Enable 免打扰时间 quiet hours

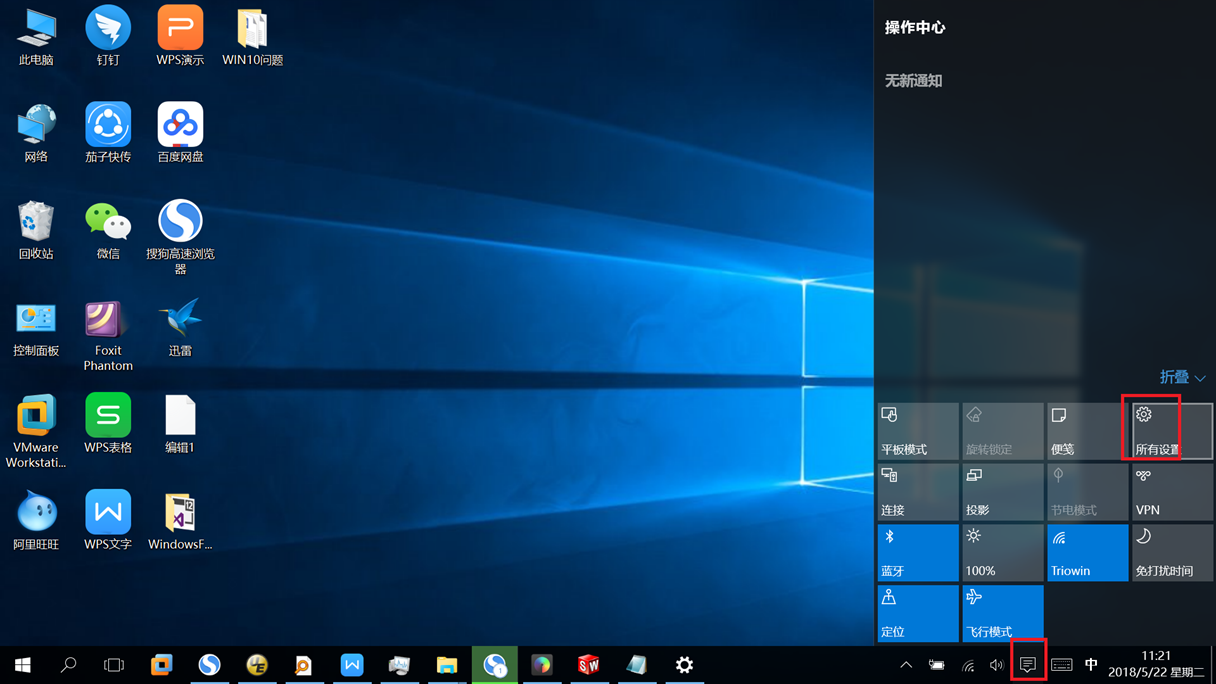tap(1173, 553)
